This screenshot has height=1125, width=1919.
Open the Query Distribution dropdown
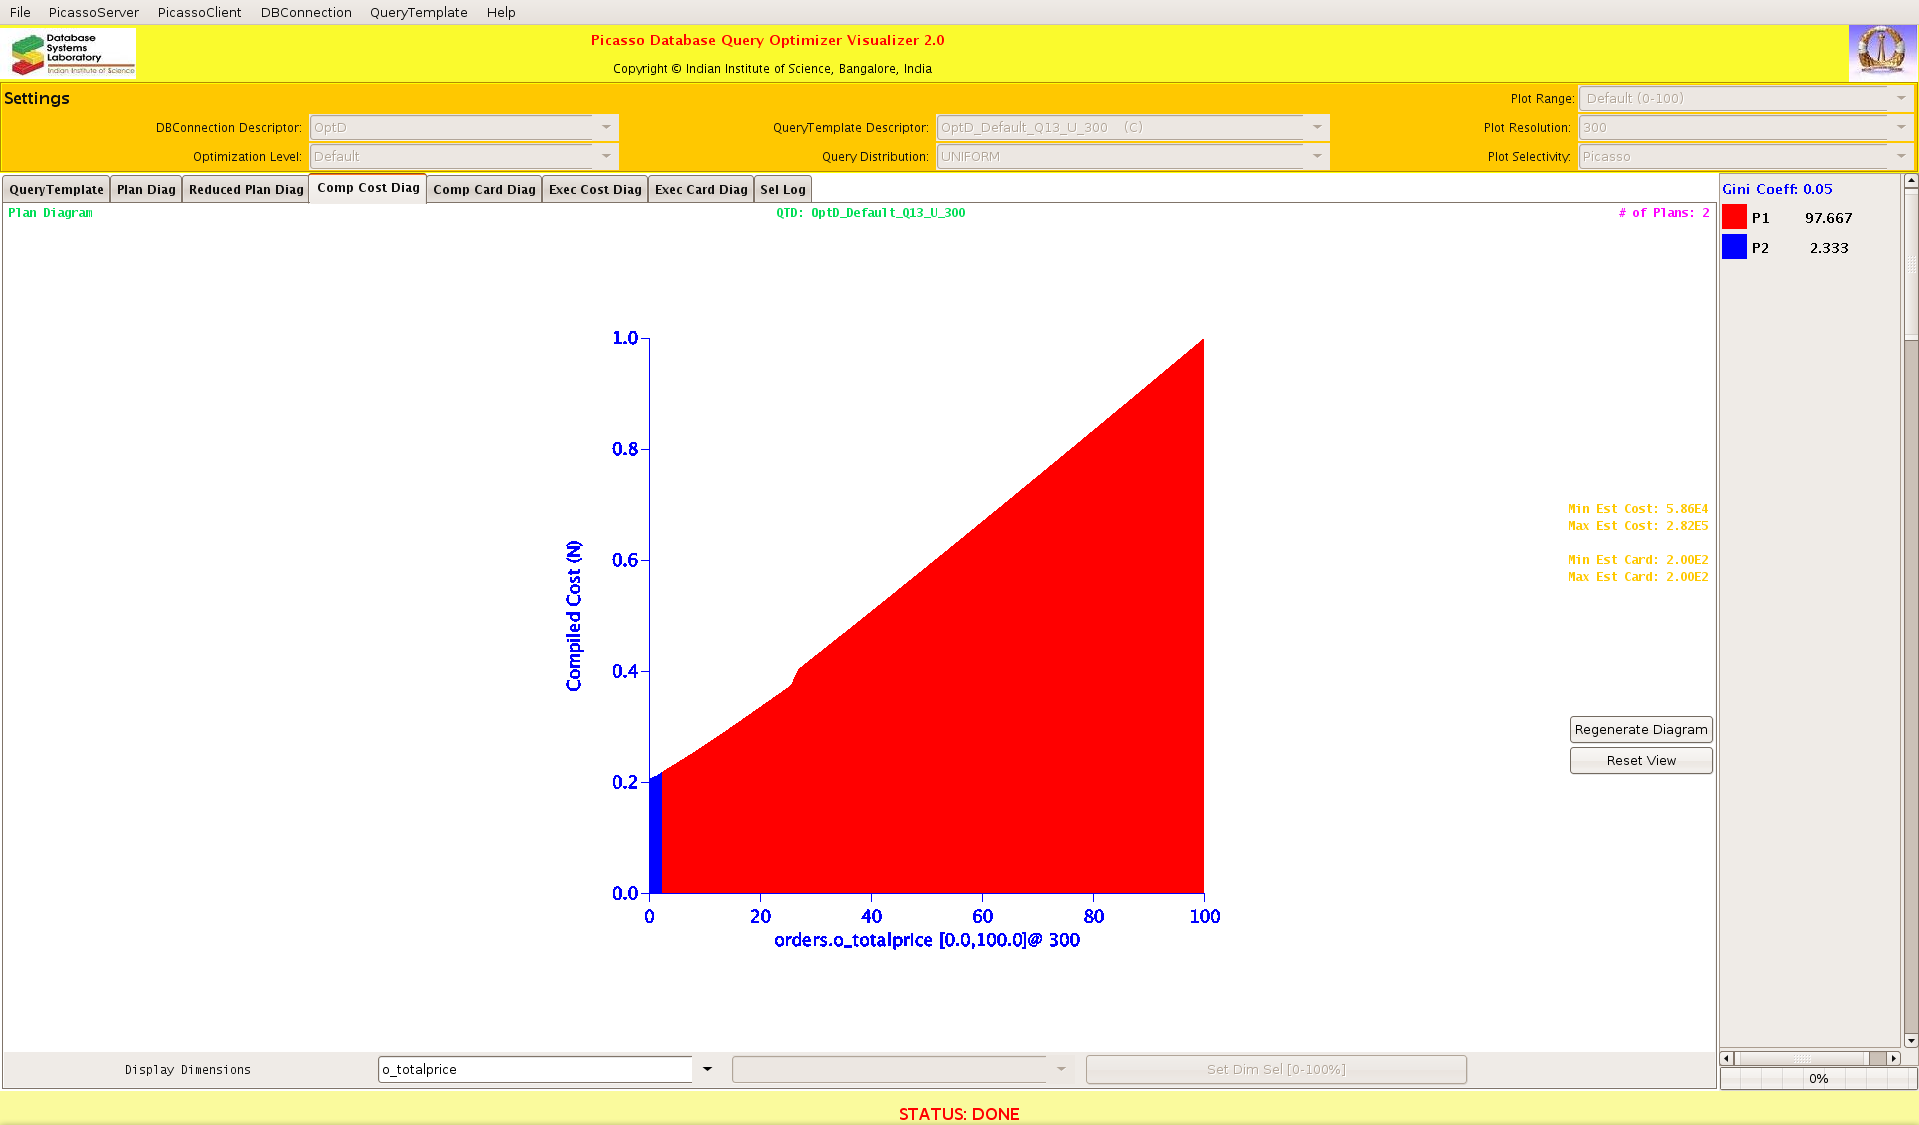[x=1317, y=157]
